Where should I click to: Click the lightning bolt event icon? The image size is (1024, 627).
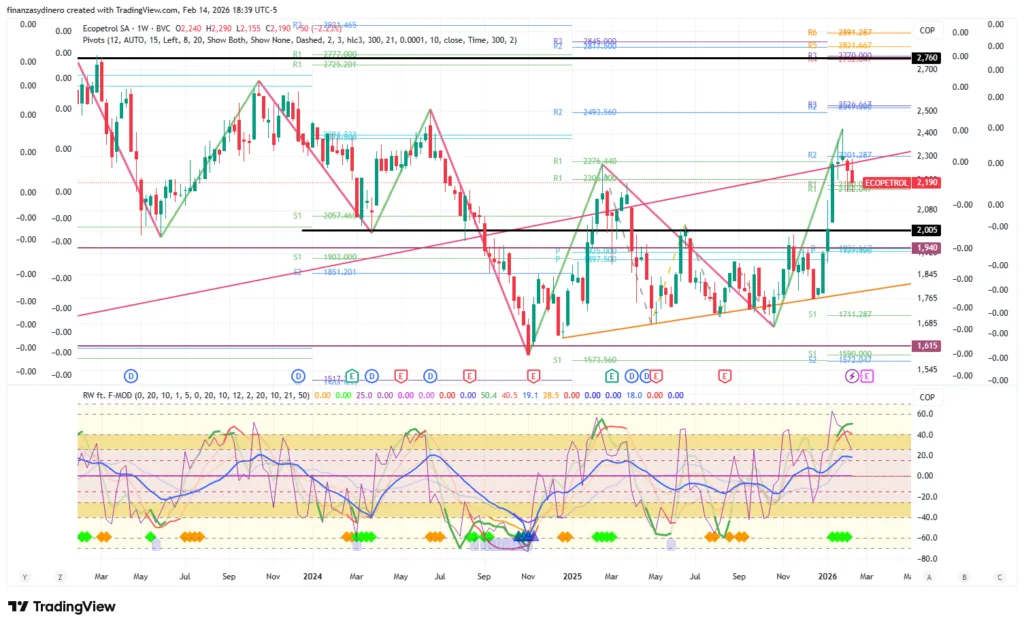point(852,375)
